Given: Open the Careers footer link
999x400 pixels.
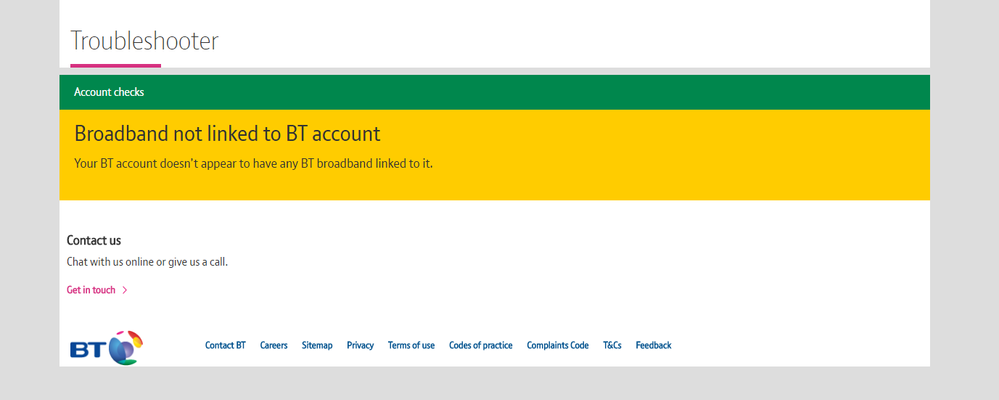Looking at the screenshot, I should 273,345.
